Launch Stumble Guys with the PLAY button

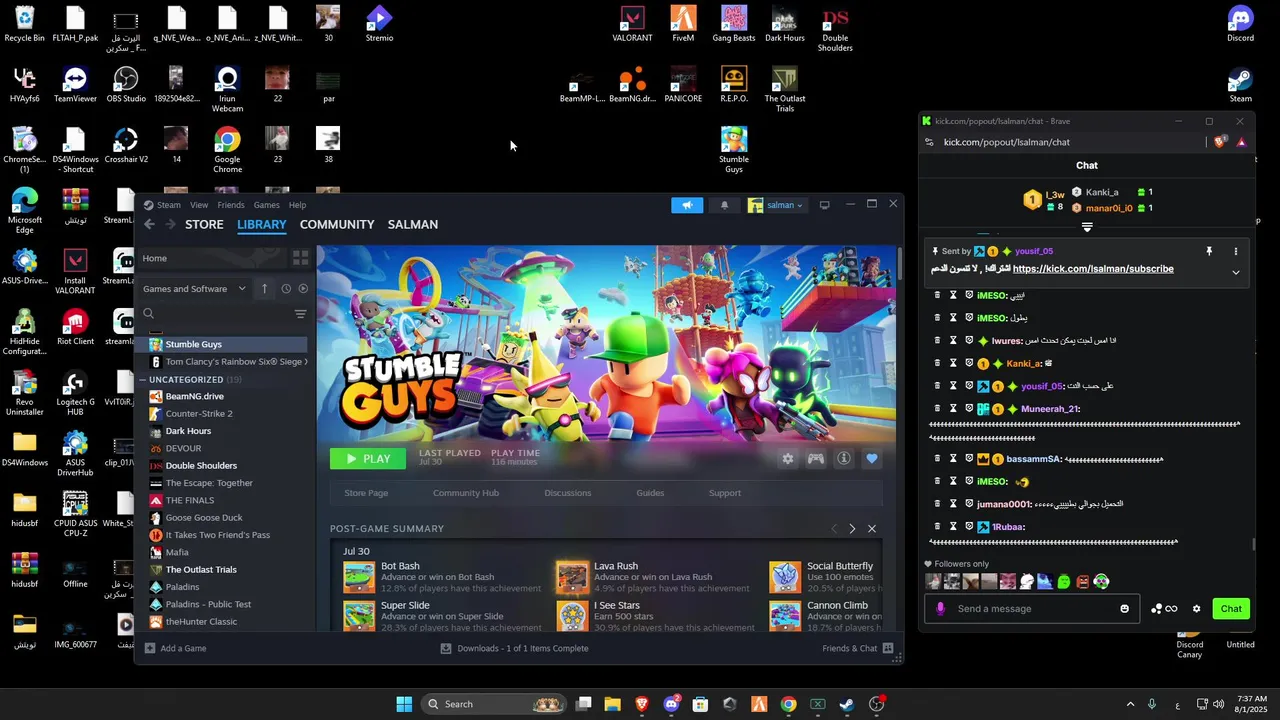[x=368, y=459]
